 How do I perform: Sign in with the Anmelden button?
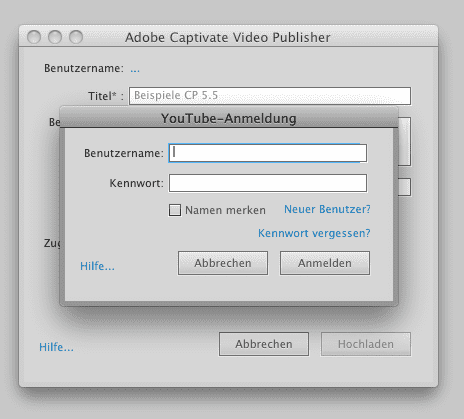coord(325,263)
